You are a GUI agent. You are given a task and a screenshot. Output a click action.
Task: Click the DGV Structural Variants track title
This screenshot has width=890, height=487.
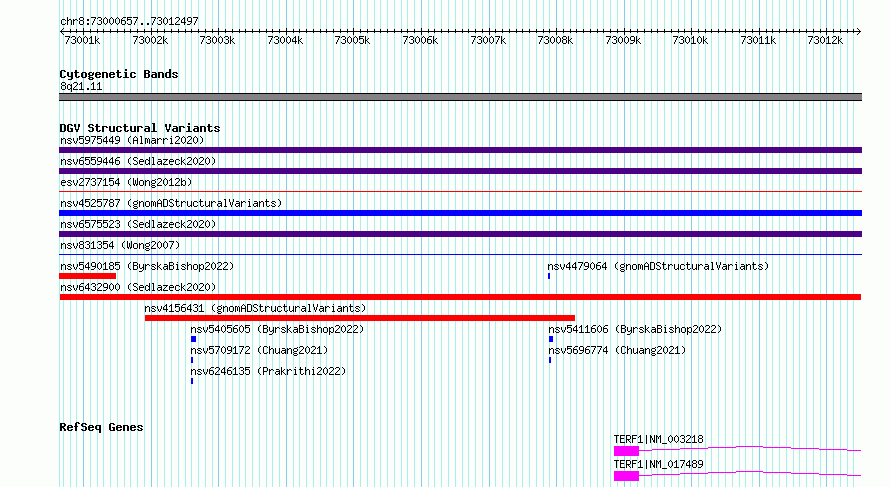(x=140, y=128)
